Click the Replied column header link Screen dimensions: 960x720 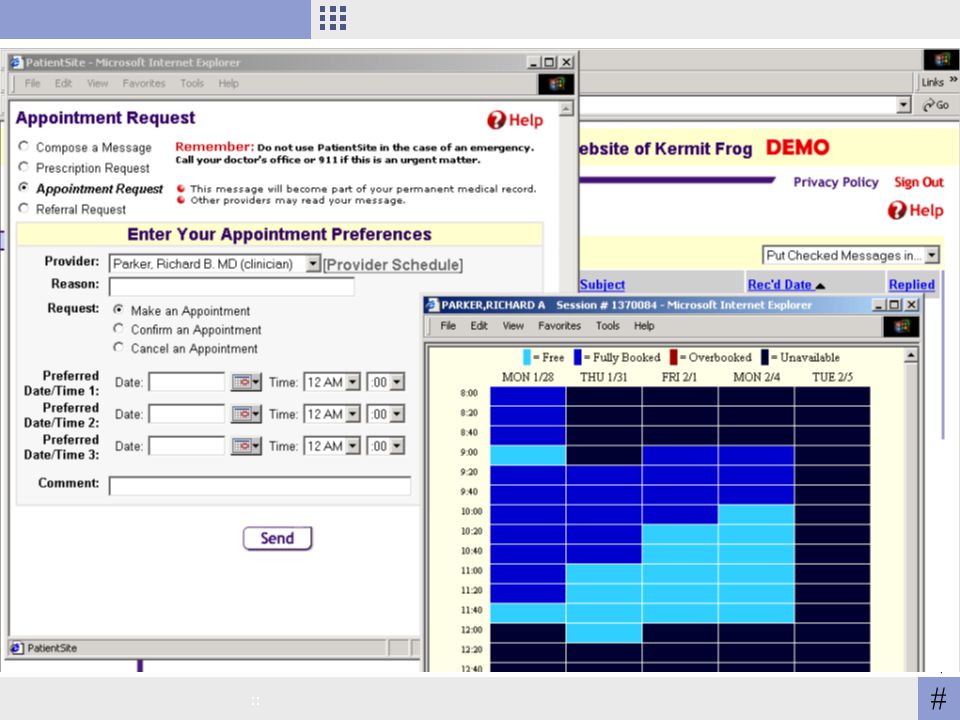[912, 285]
